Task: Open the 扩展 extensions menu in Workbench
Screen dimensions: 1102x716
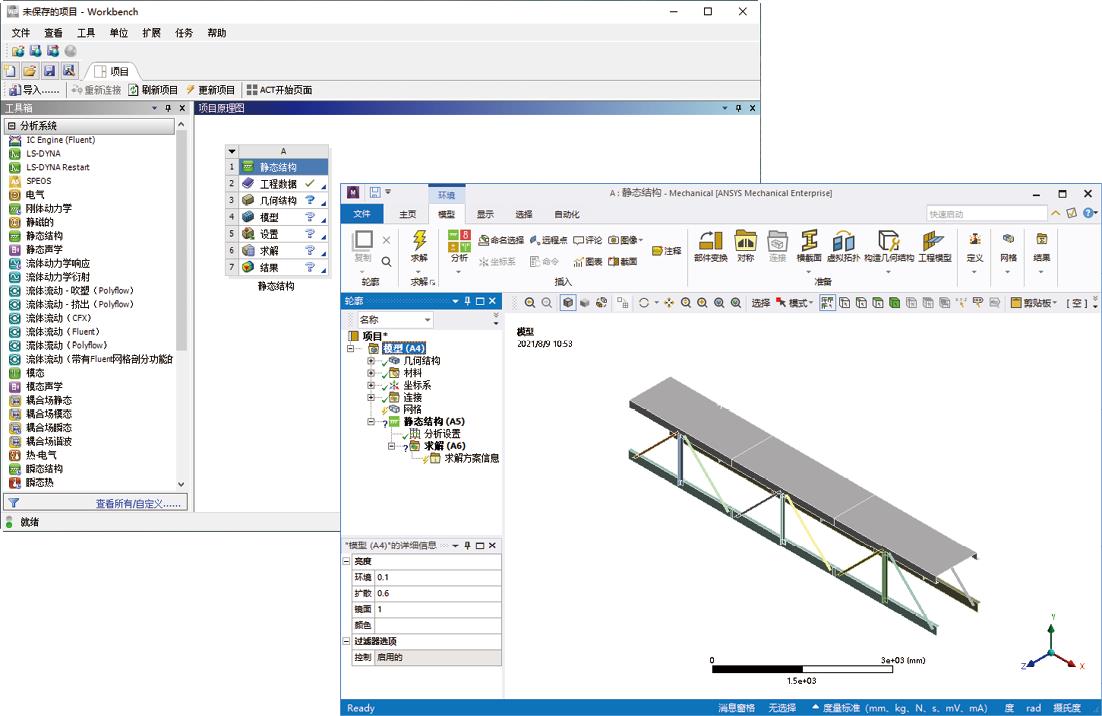Action: point(151,32)
